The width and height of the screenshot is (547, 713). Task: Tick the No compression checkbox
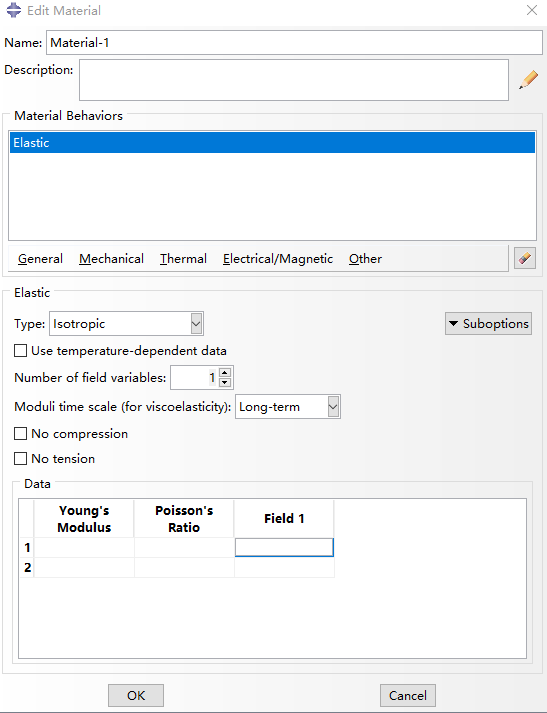pyautogui.click(x=20, y=434)
